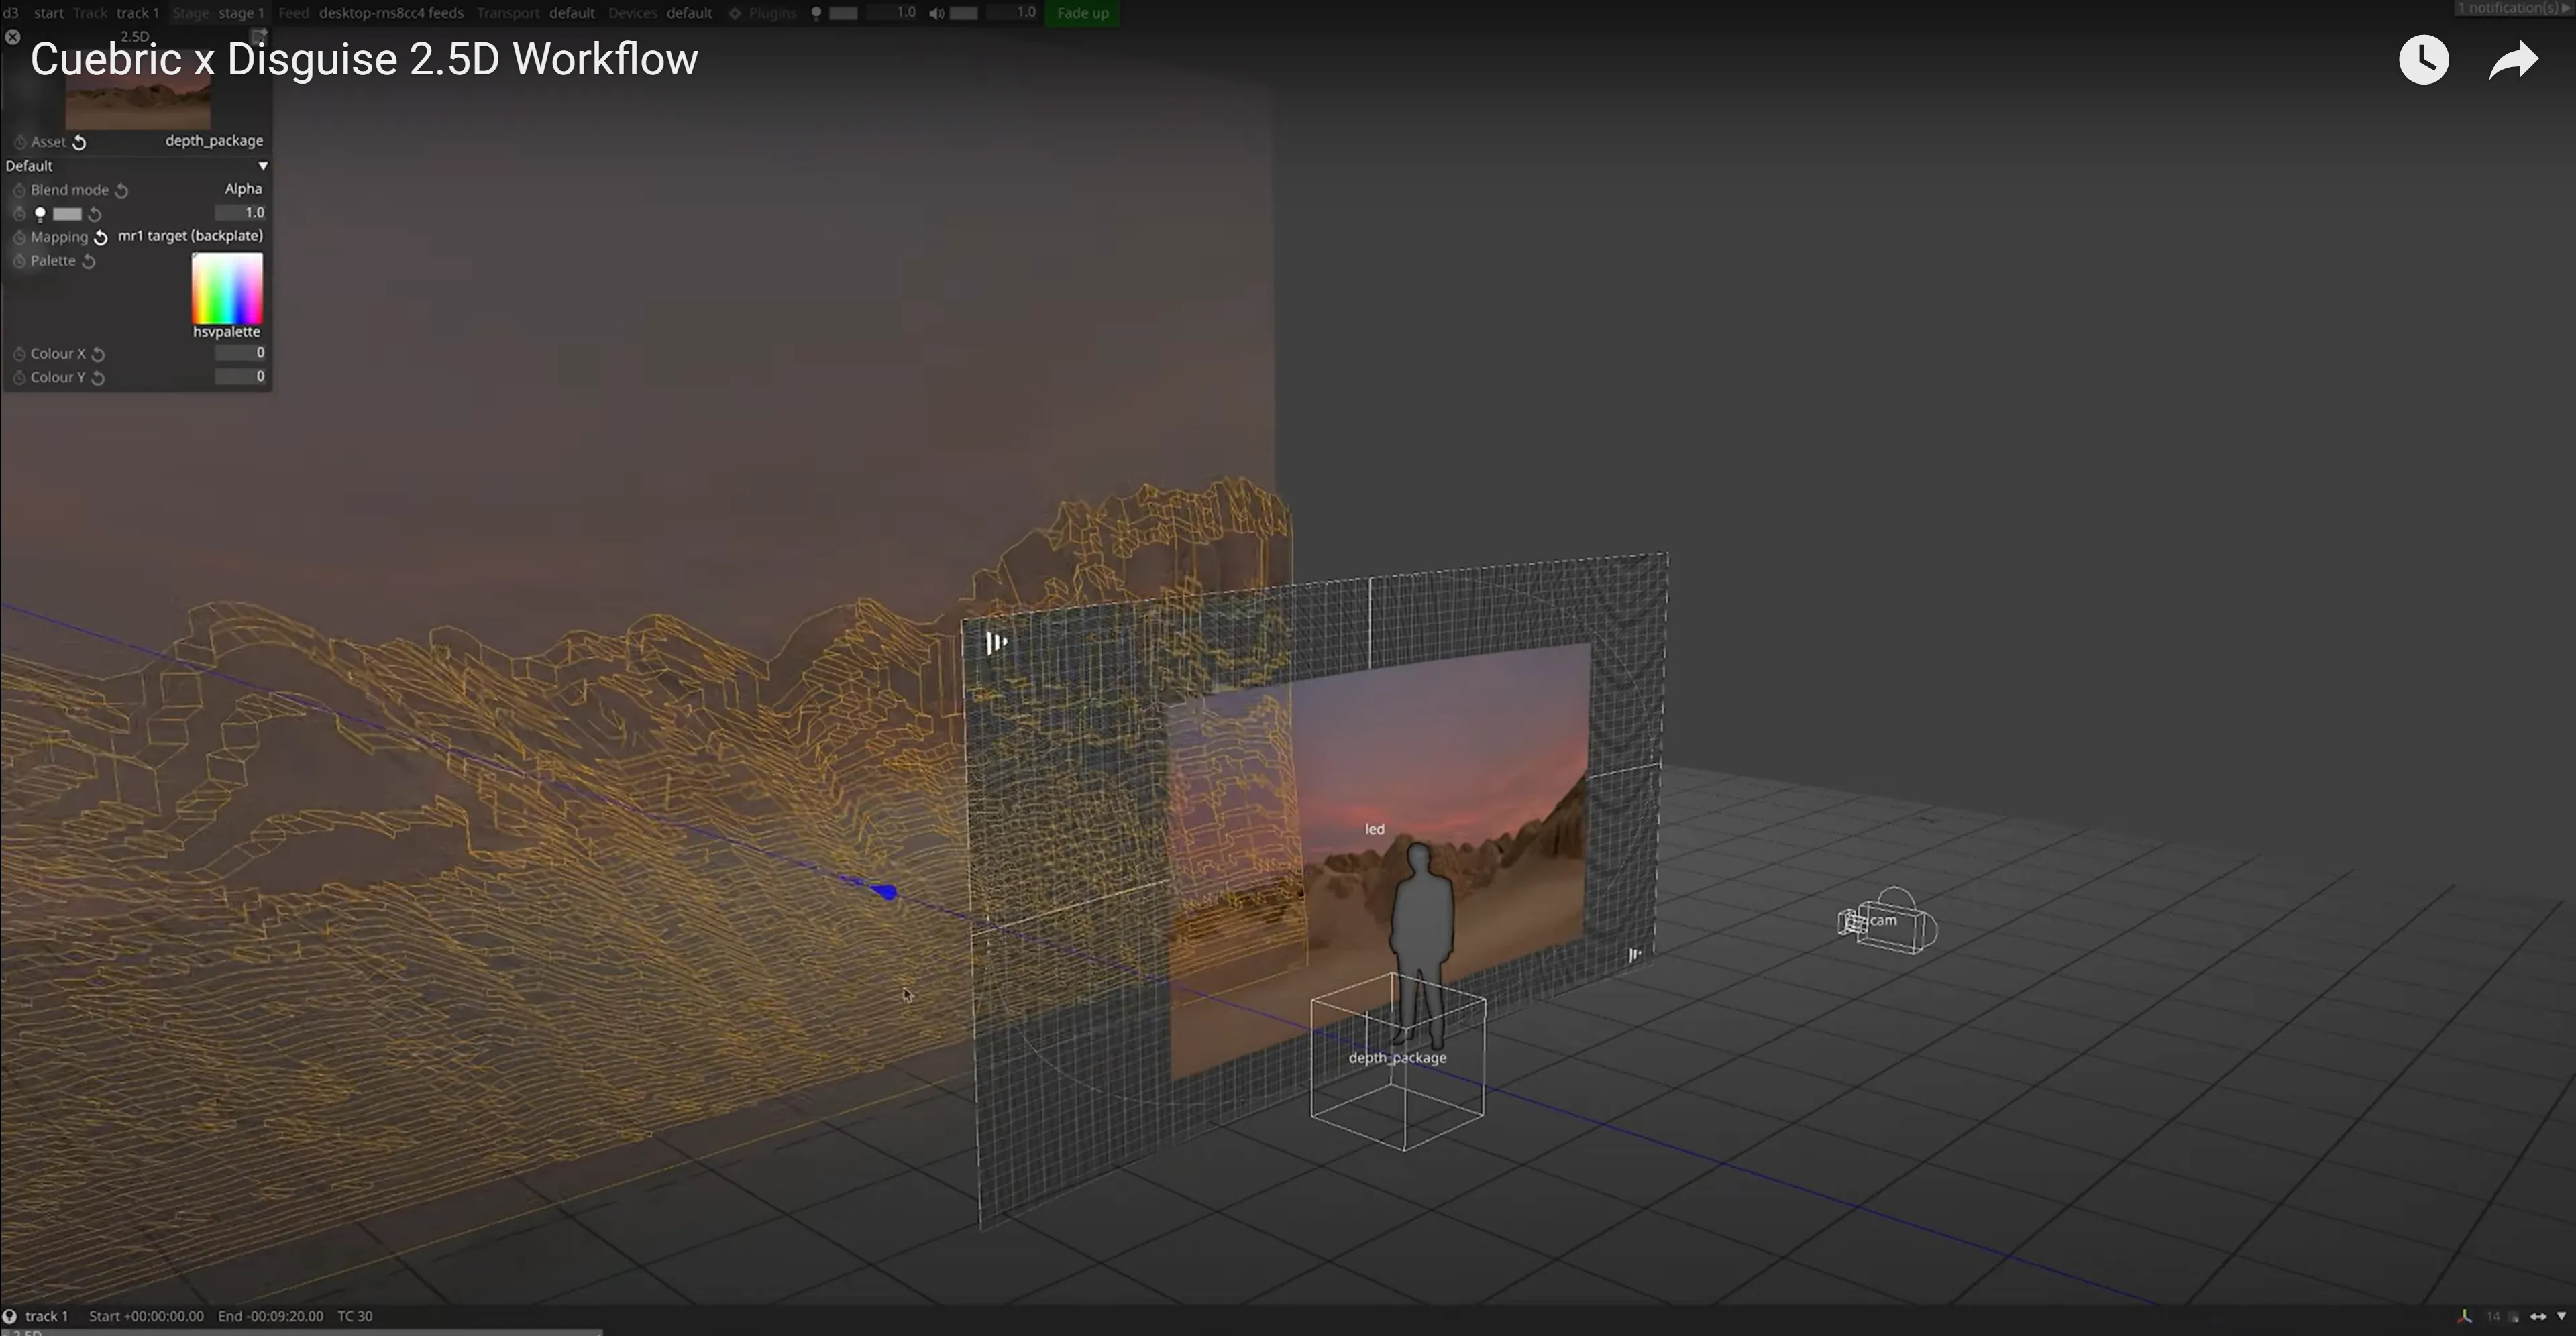Open the Plugins menu
Screen dimensions: 2576x1336
[762, 13]
